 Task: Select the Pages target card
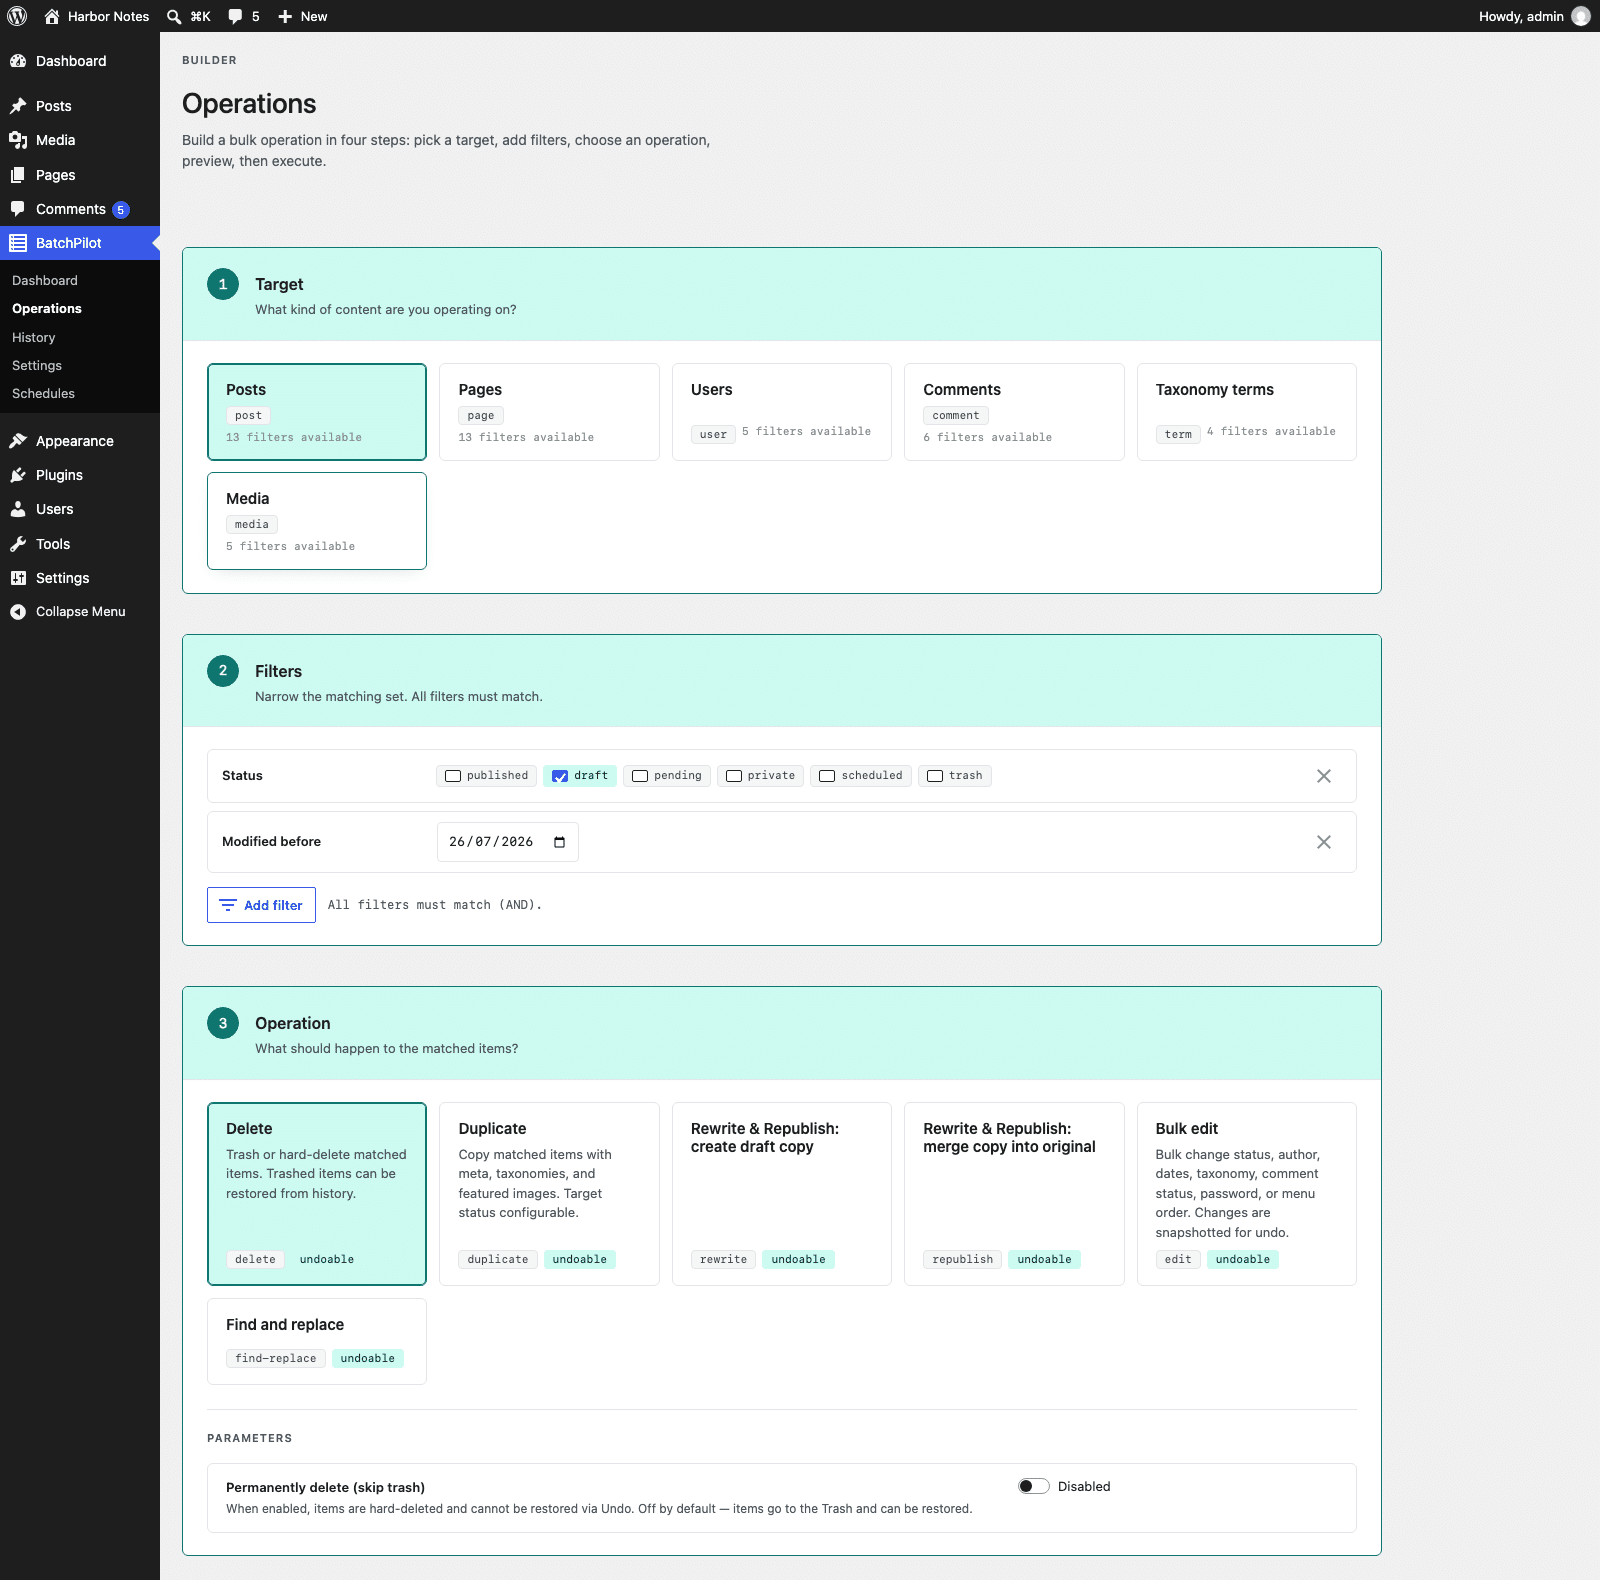point(549,412)
